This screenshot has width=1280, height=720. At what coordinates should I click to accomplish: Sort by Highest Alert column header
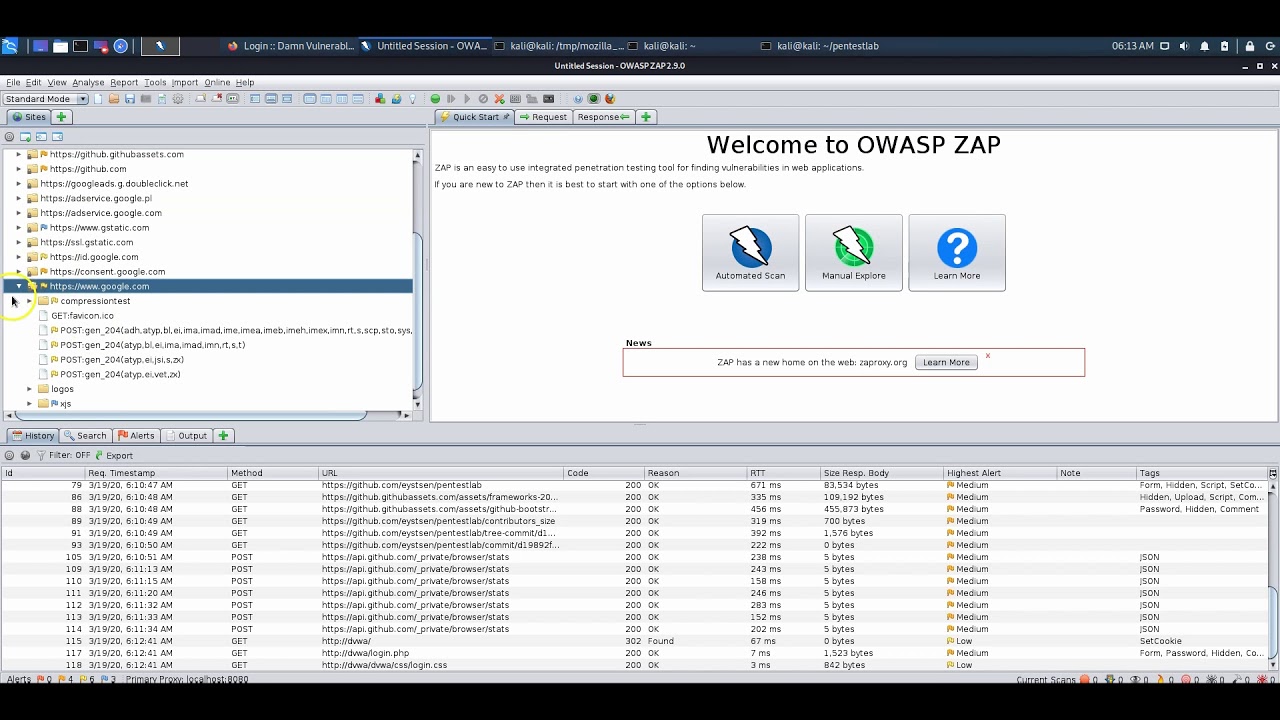pos(1001,473)
